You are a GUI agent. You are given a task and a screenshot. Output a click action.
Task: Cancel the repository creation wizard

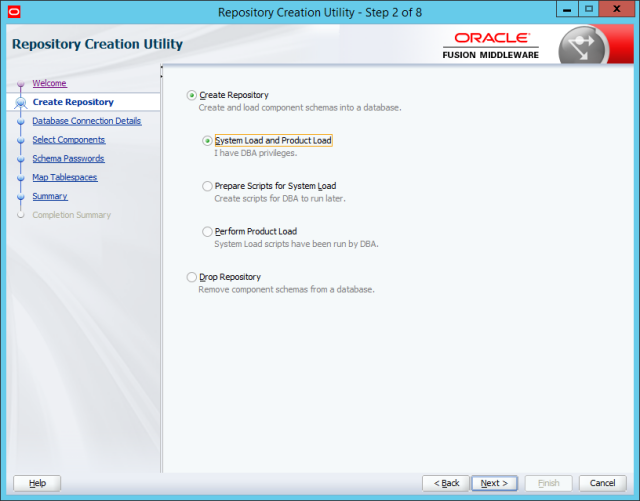pos(602,483)
